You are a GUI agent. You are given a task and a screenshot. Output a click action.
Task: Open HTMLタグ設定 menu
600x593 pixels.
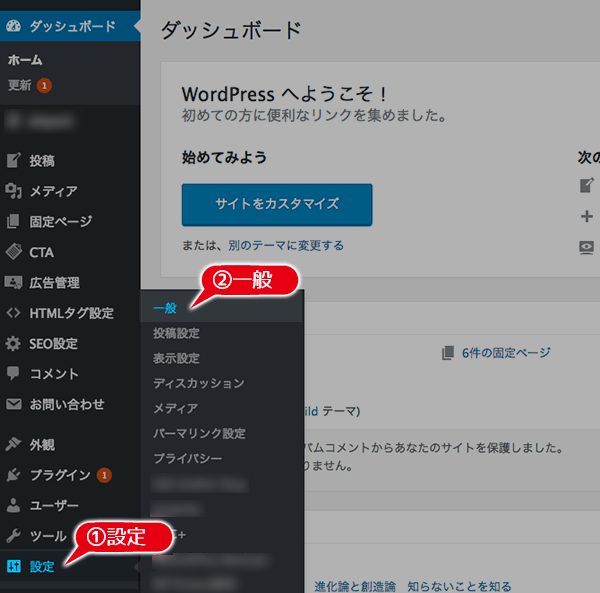(70, 313)
